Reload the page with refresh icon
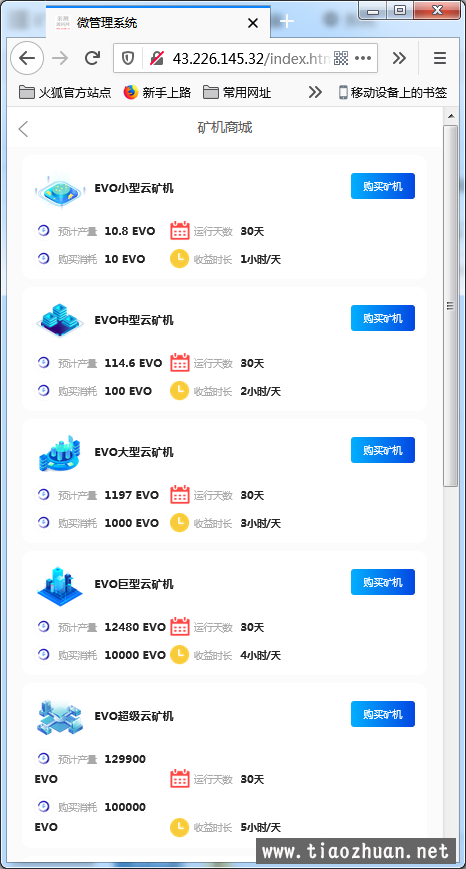The height and width of the screenshot is (869, 466). [x=92, y=58]
